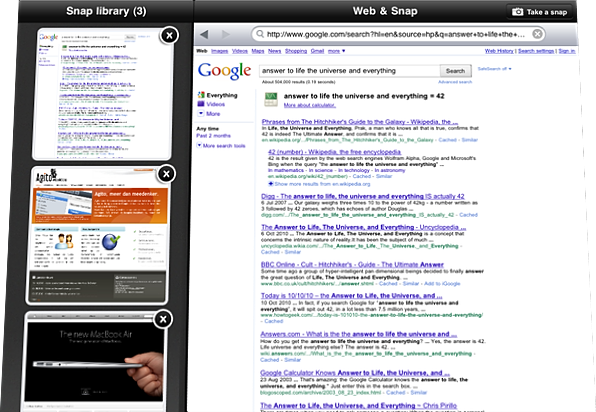Expand More in the left sidebar
This screenshot has height=412, width=596.
click(x=209, y=114)
